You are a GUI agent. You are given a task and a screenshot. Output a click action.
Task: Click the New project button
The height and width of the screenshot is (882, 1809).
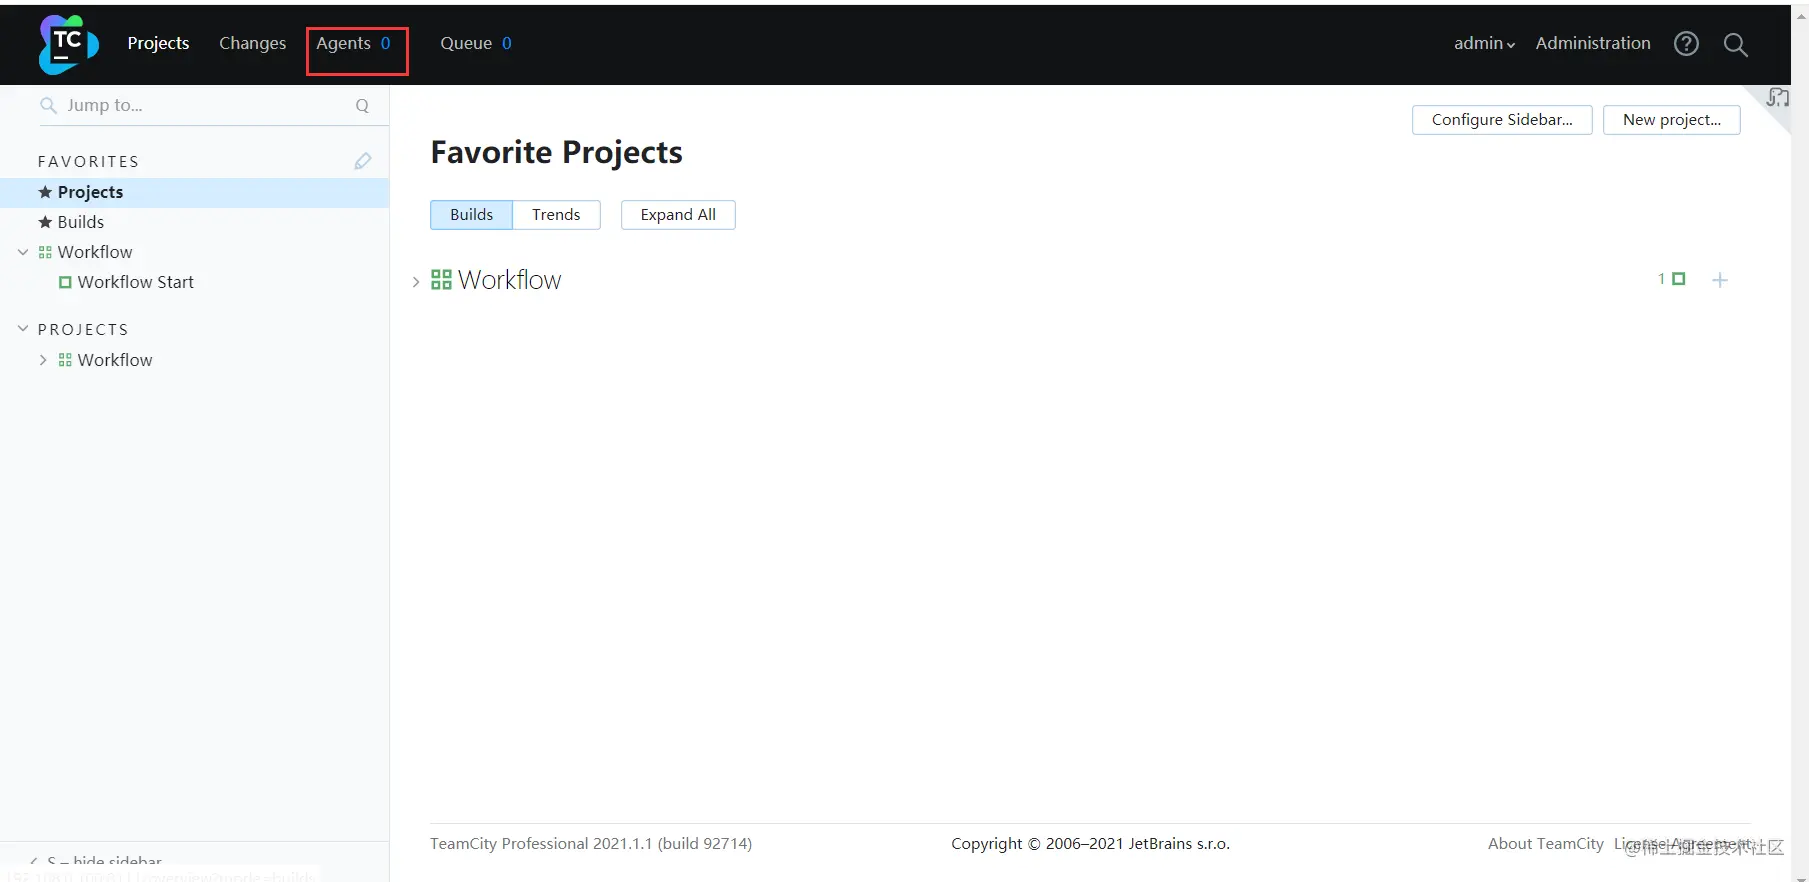tap(1672, 120)
